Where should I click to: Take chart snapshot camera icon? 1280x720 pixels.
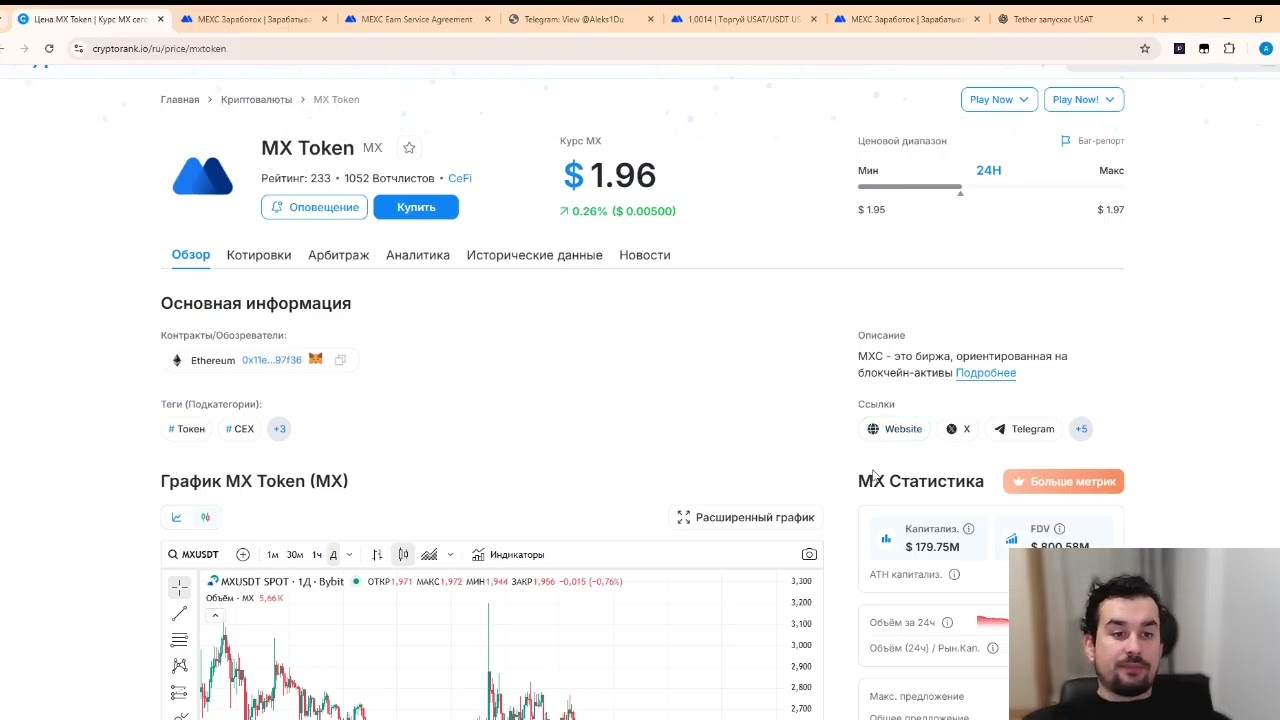809,554
